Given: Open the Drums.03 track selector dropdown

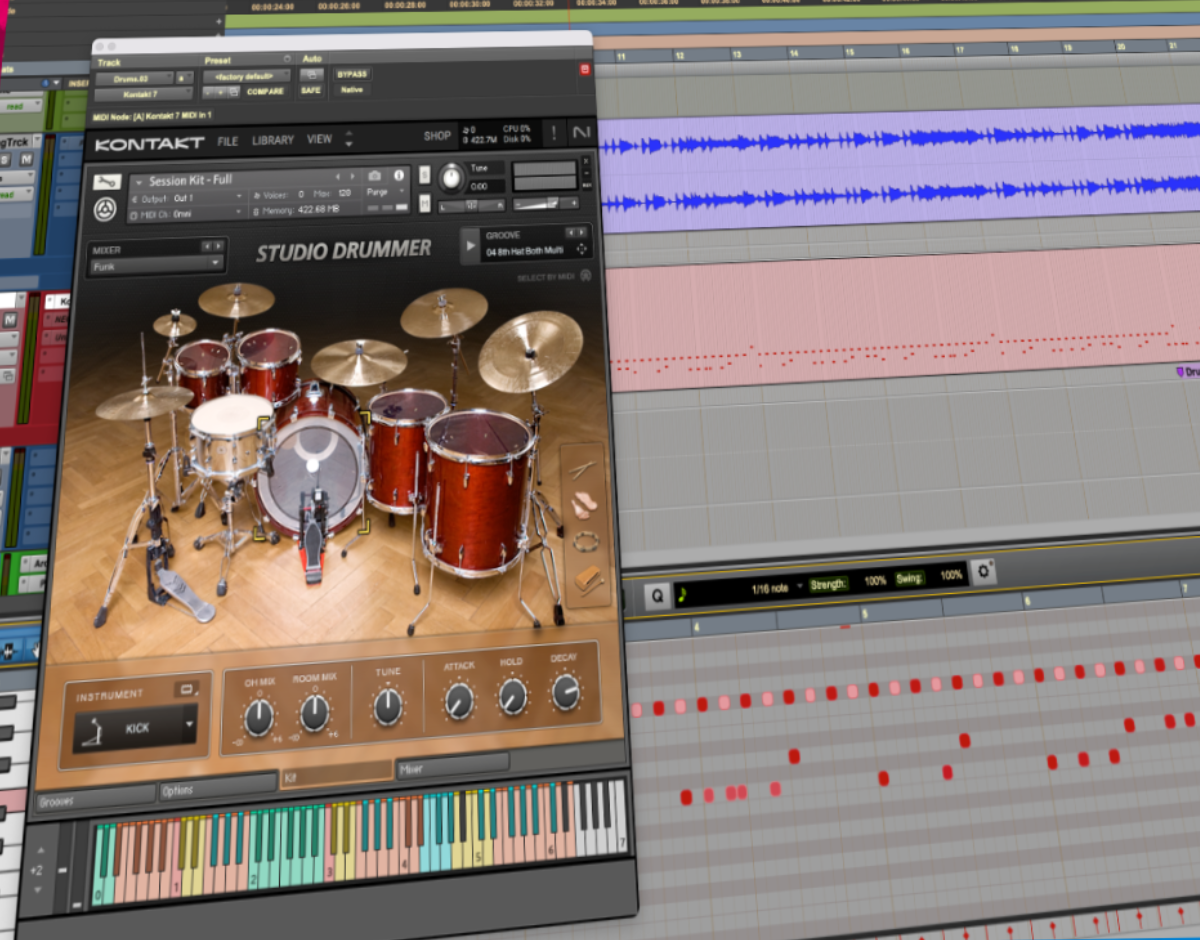Looking at the screenshot, I should [x=133, y=77].
